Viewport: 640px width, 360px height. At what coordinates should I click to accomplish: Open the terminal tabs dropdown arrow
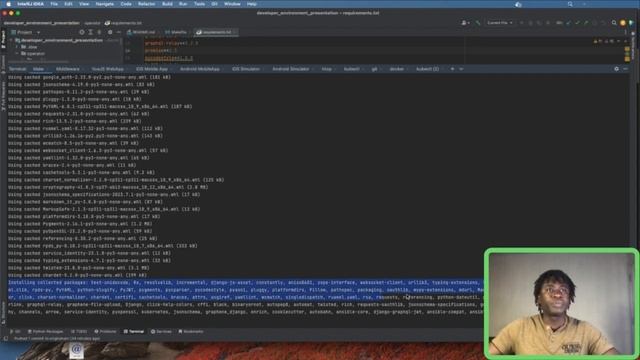(x=461, y=69)
